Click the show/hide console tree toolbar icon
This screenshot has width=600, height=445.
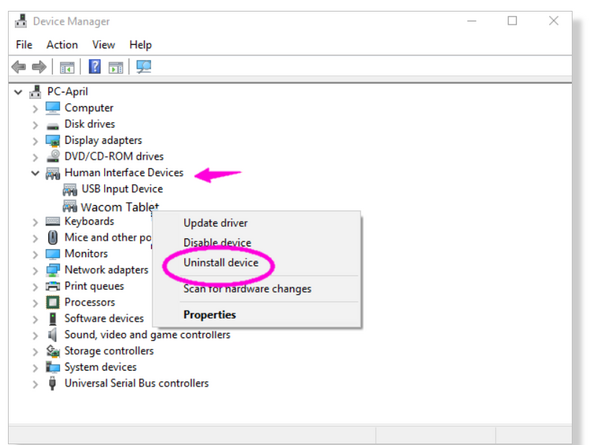click(67, 68)
